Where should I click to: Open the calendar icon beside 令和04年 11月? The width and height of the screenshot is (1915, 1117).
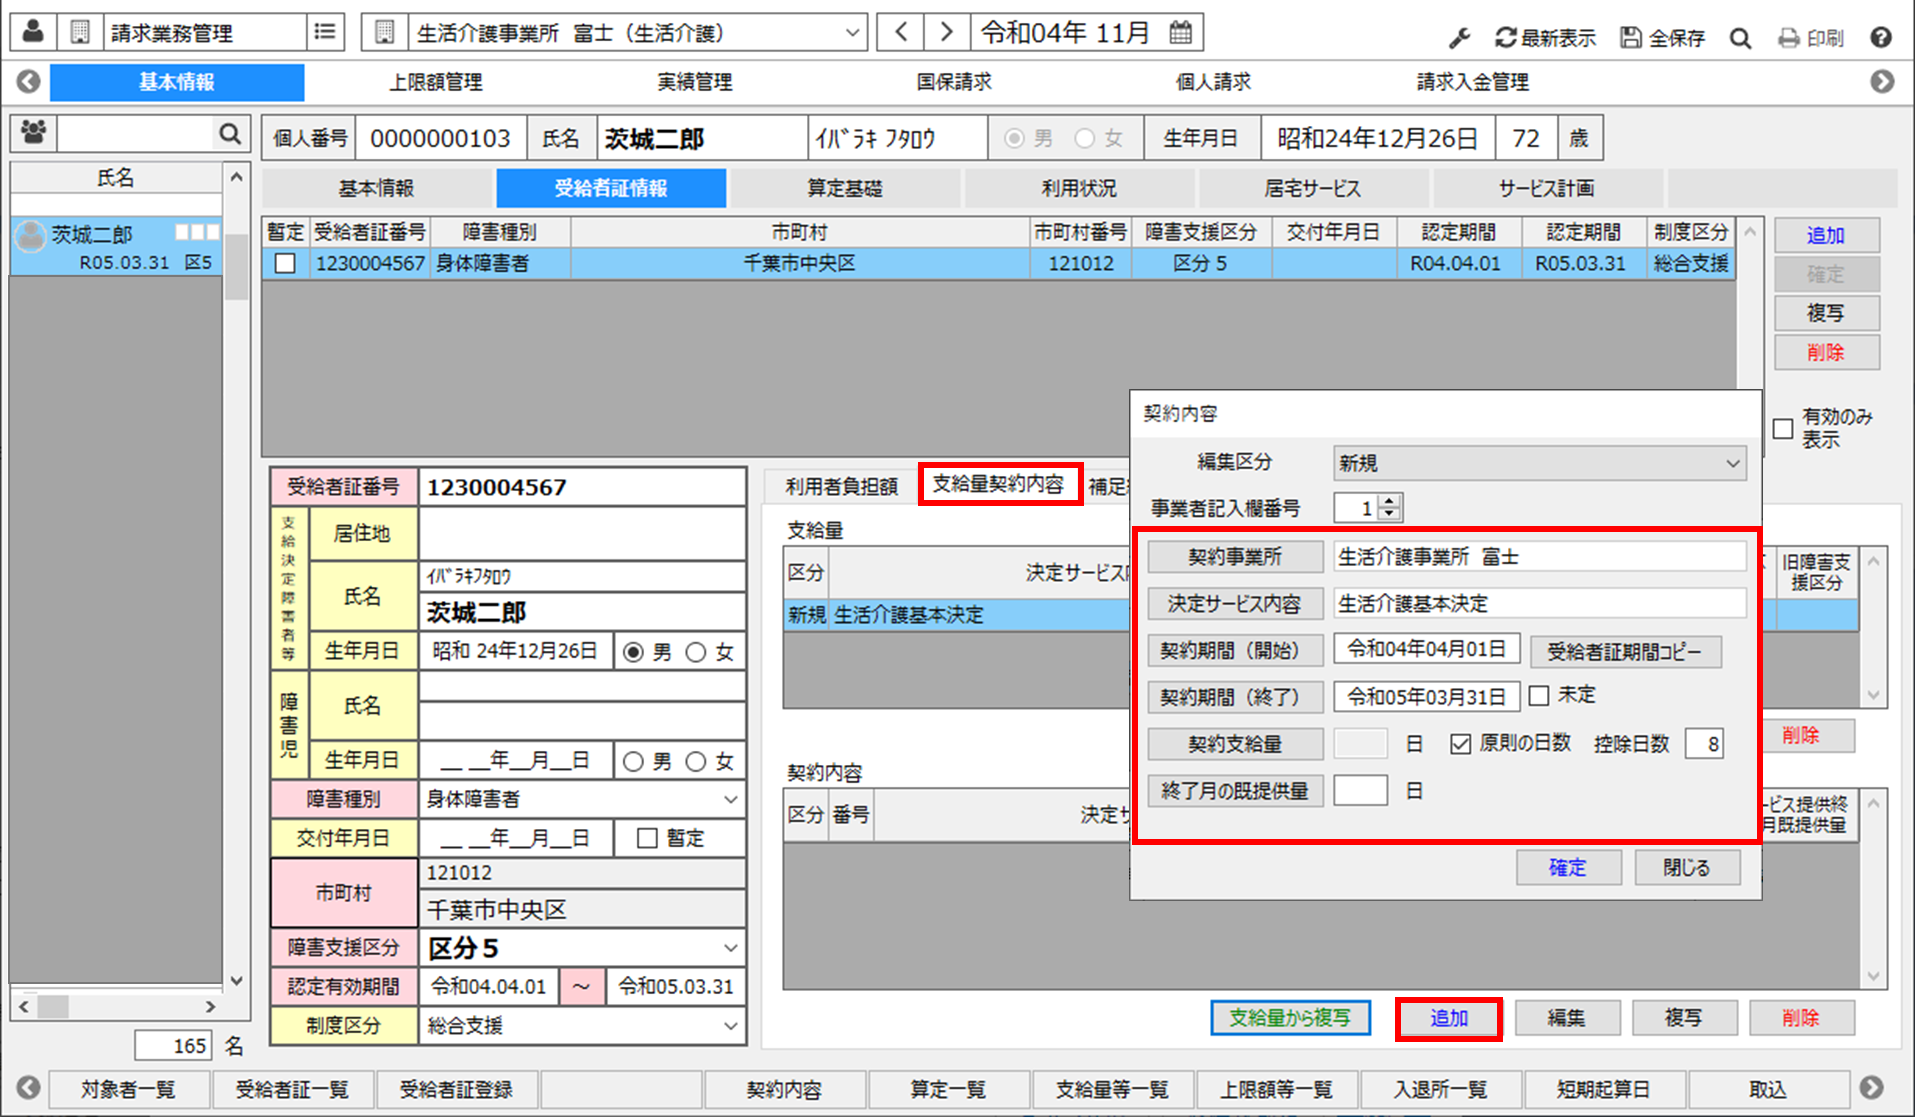[1181, 32]
